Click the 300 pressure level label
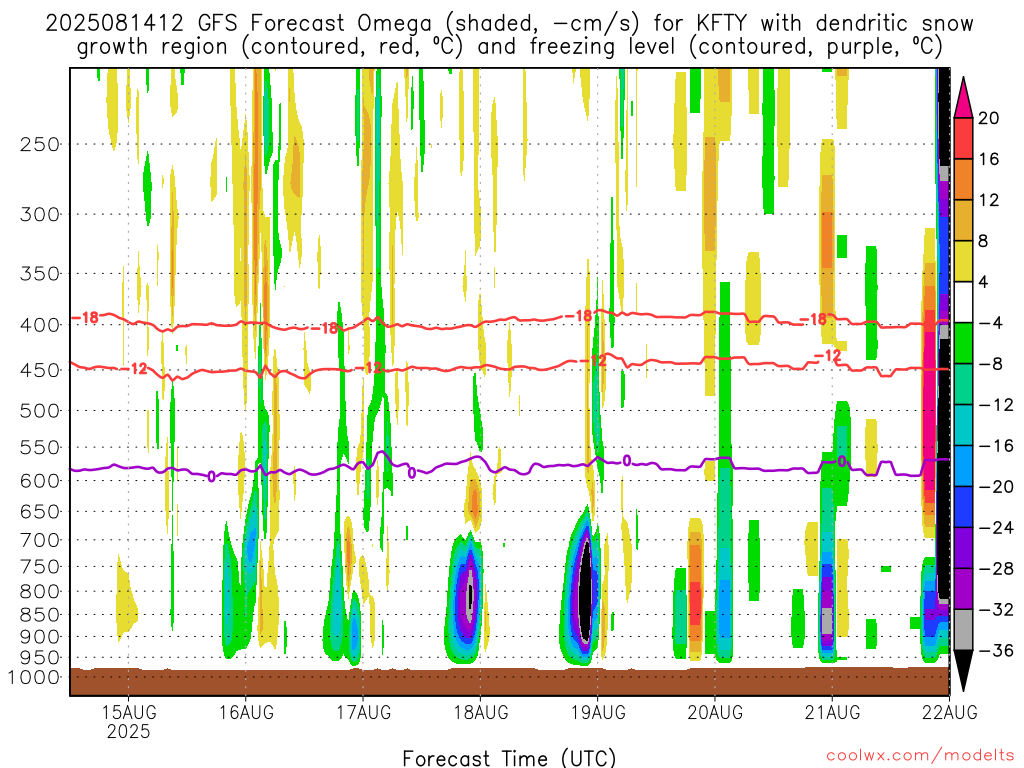The width and height of the screenshot is (1024, 768). pos(40,214)
